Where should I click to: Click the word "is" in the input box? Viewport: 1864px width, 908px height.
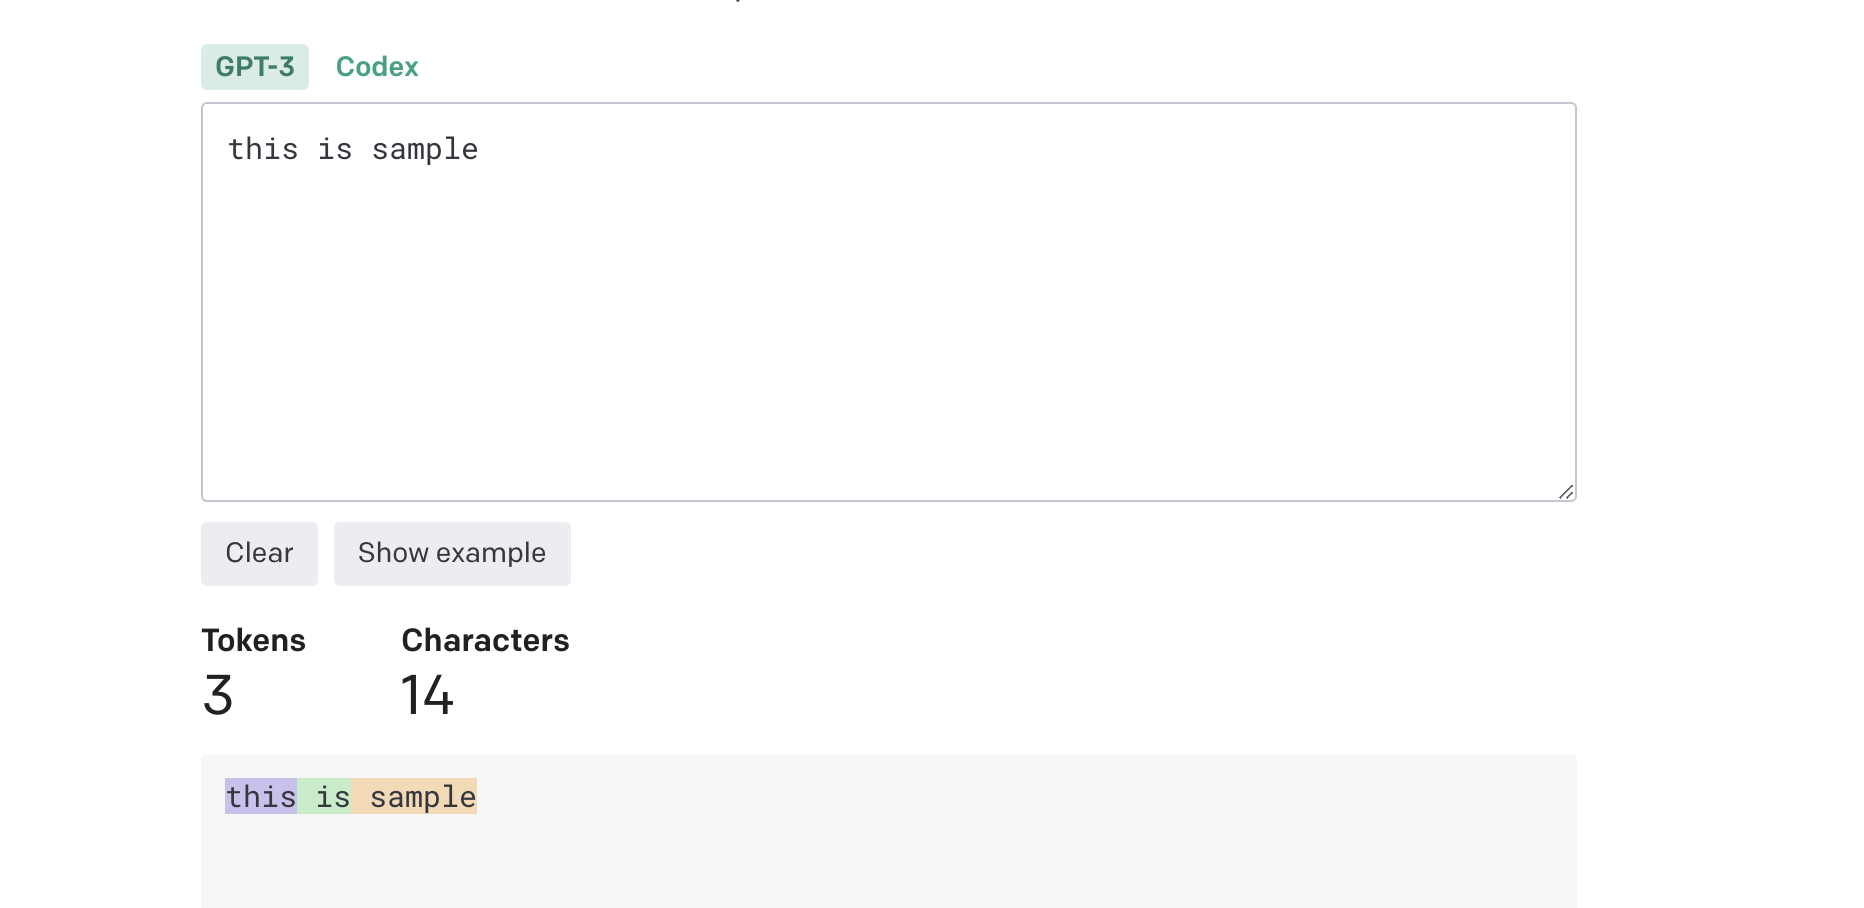click(x=335, y=150)
